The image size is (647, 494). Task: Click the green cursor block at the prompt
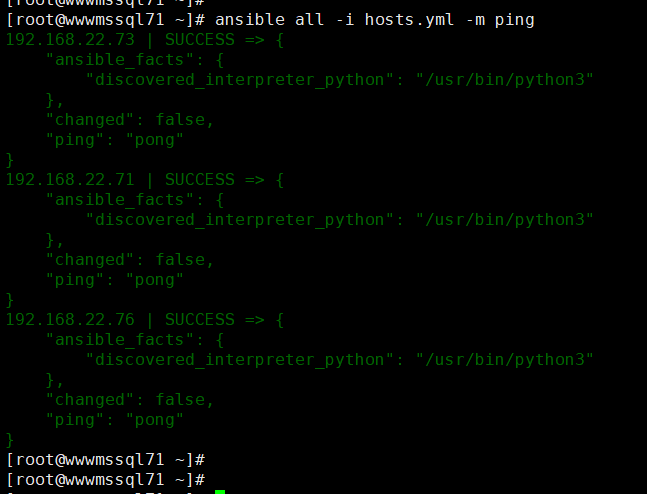tap(220, 490)
